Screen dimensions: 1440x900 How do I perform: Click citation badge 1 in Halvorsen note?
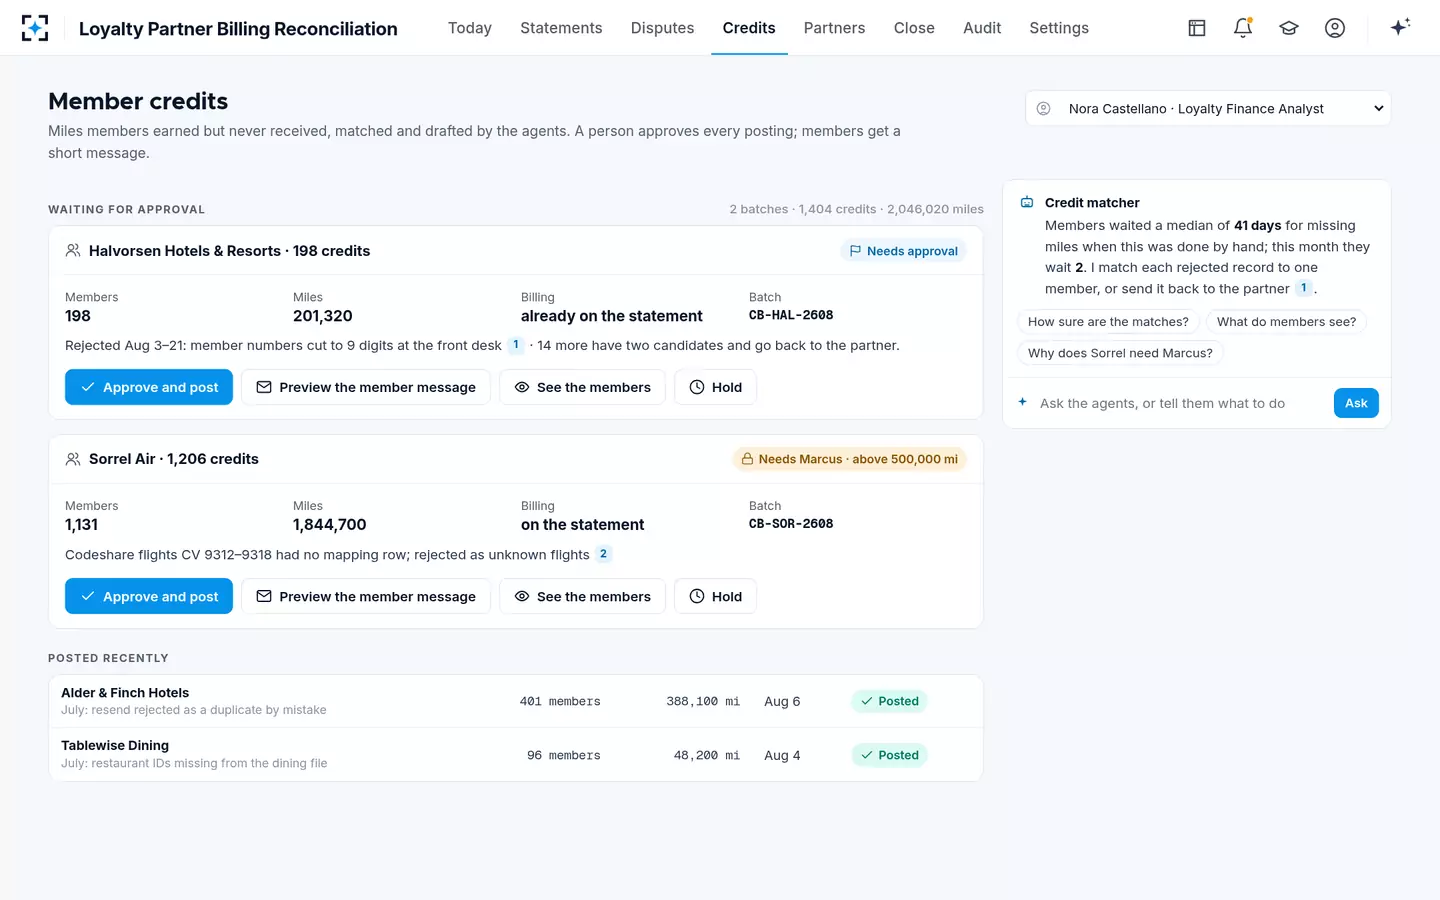[516, 345]
